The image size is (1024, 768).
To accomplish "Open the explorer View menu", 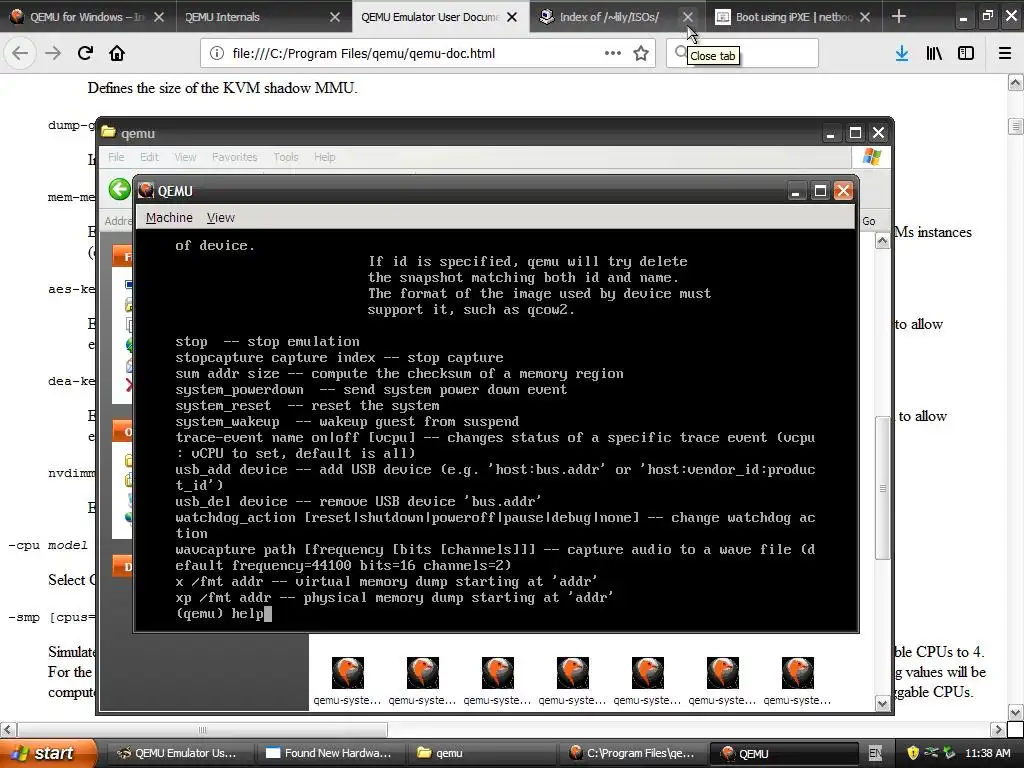I will tap(185, 157).
